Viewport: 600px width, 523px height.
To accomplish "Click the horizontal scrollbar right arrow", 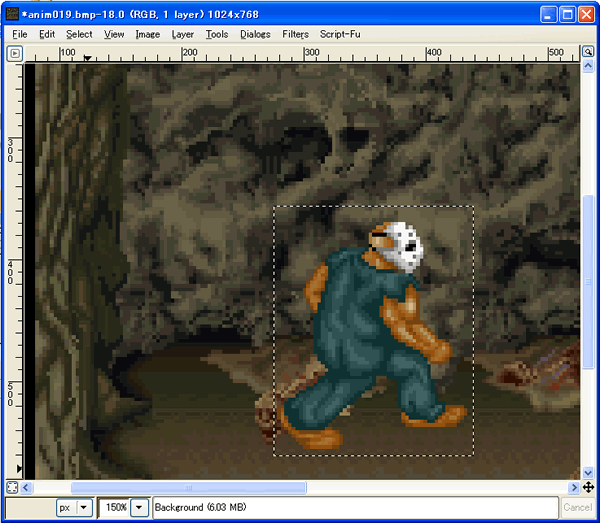I will tap(574, 487).
